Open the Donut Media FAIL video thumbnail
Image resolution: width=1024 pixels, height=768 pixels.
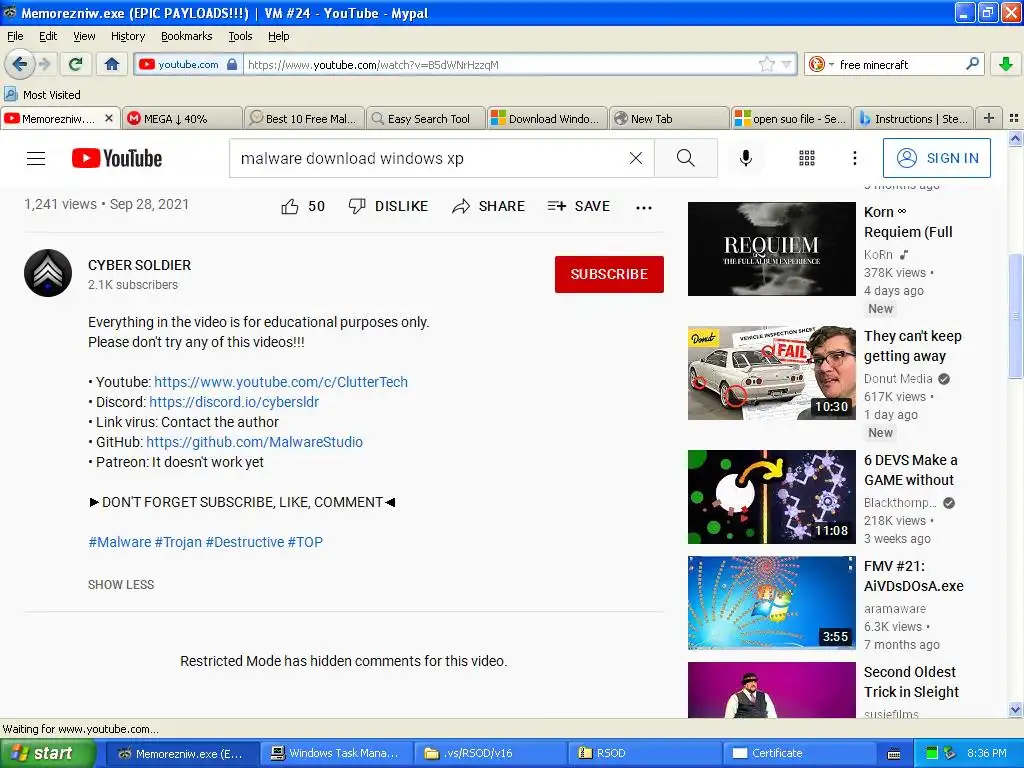[771, 373]
